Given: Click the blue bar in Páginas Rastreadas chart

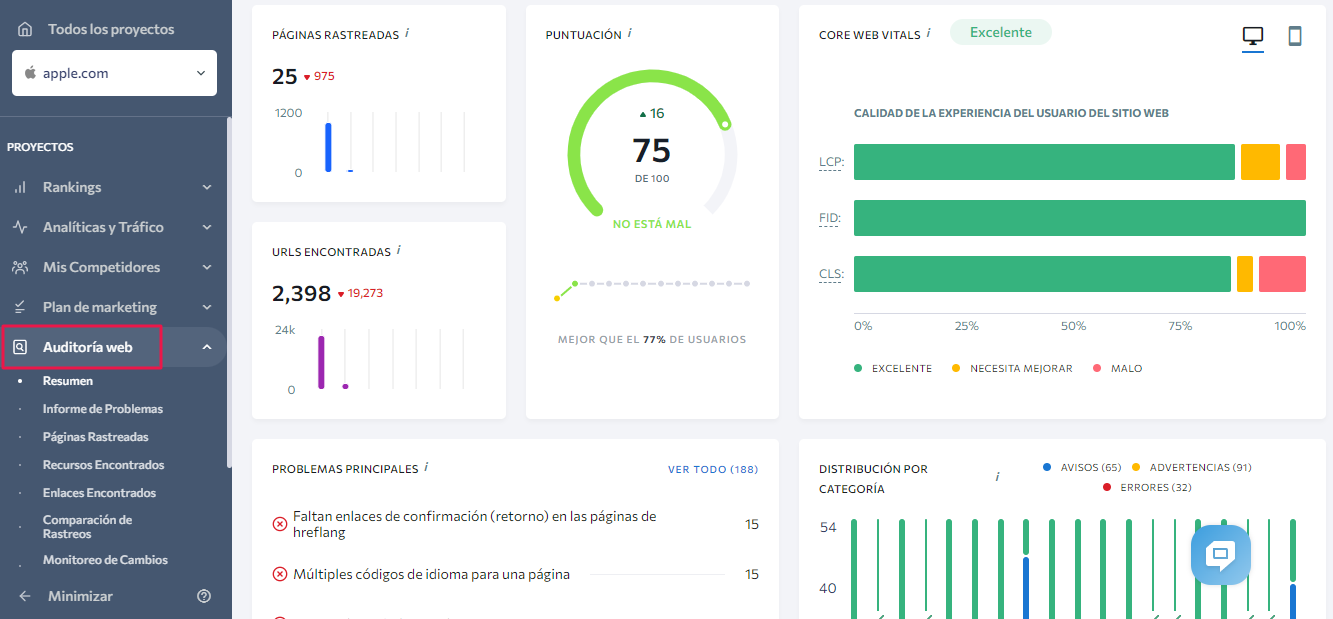Looking at the screenshot, I should 328,147.
